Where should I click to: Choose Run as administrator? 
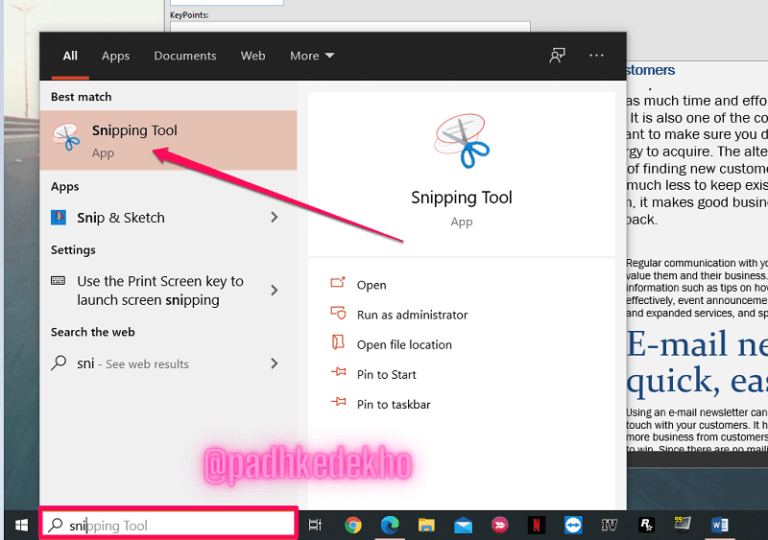point(412,315)
